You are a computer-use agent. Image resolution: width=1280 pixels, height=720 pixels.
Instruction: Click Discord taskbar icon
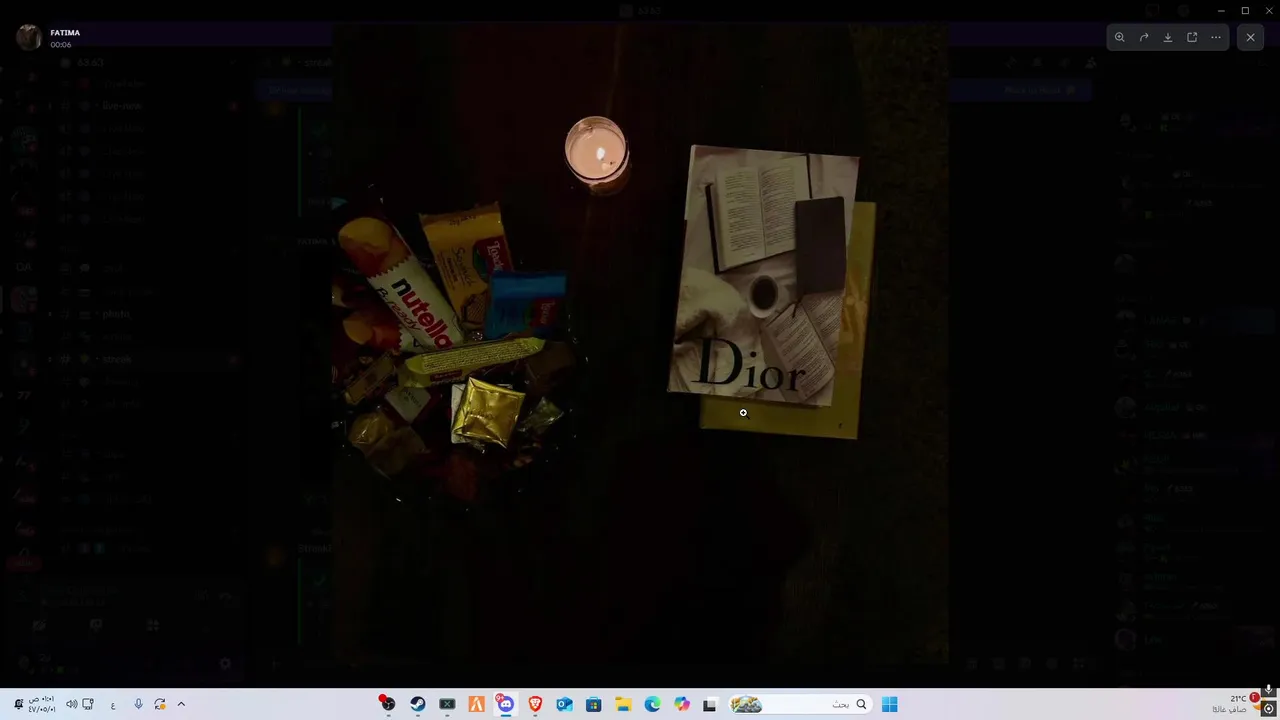[x=505, y=704]
